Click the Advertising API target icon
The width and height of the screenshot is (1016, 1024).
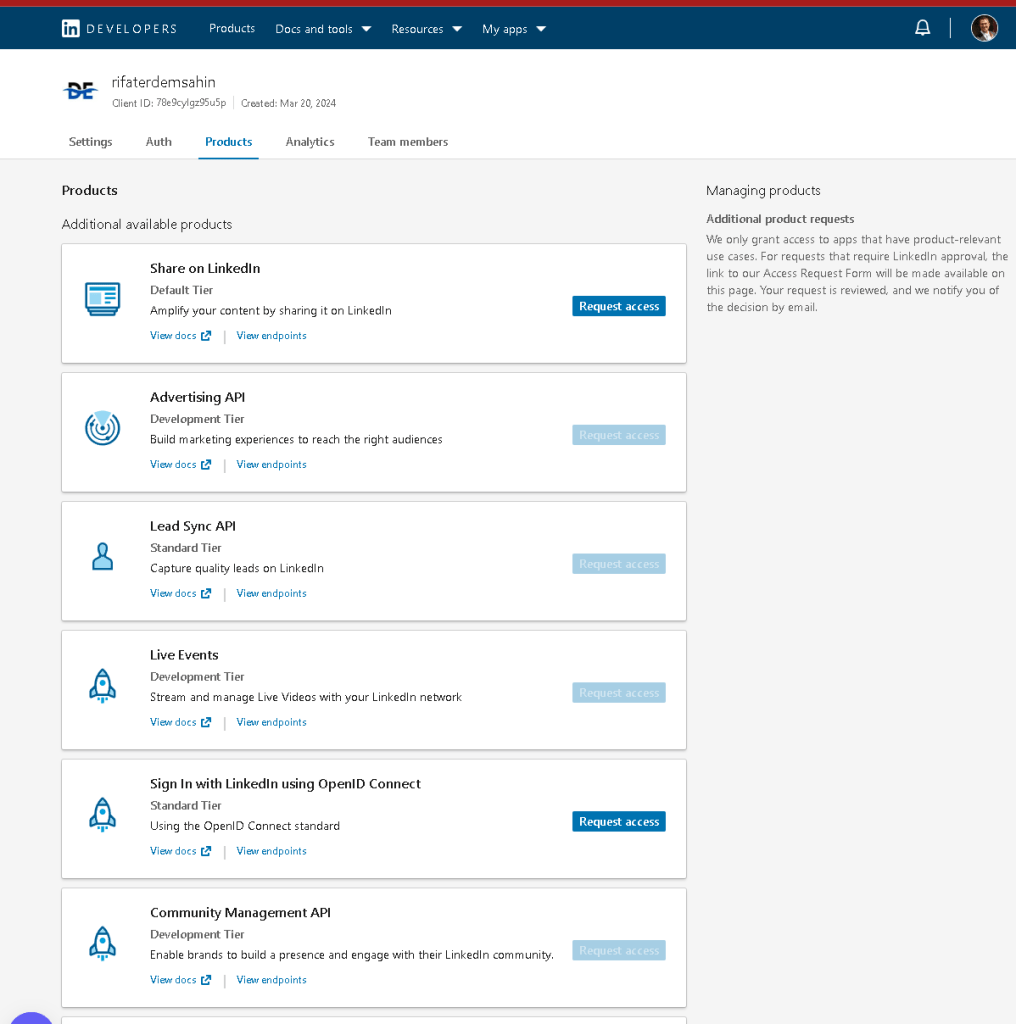click(103, 428)
